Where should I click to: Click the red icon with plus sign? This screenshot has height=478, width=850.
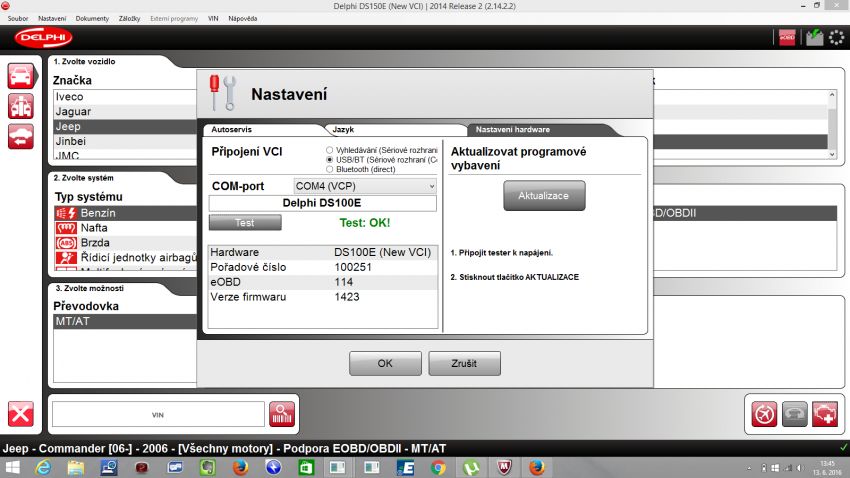pyautogui.click(x=825, y=415)
